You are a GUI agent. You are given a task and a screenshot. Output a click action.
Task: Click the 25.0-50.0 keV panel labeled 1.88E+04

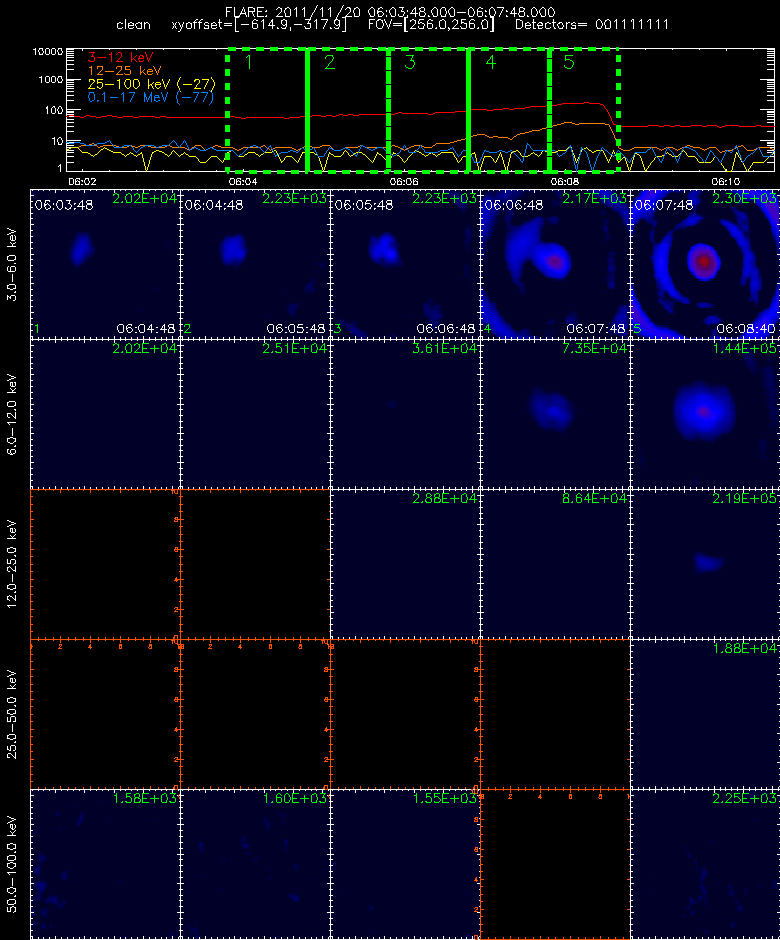705,714
